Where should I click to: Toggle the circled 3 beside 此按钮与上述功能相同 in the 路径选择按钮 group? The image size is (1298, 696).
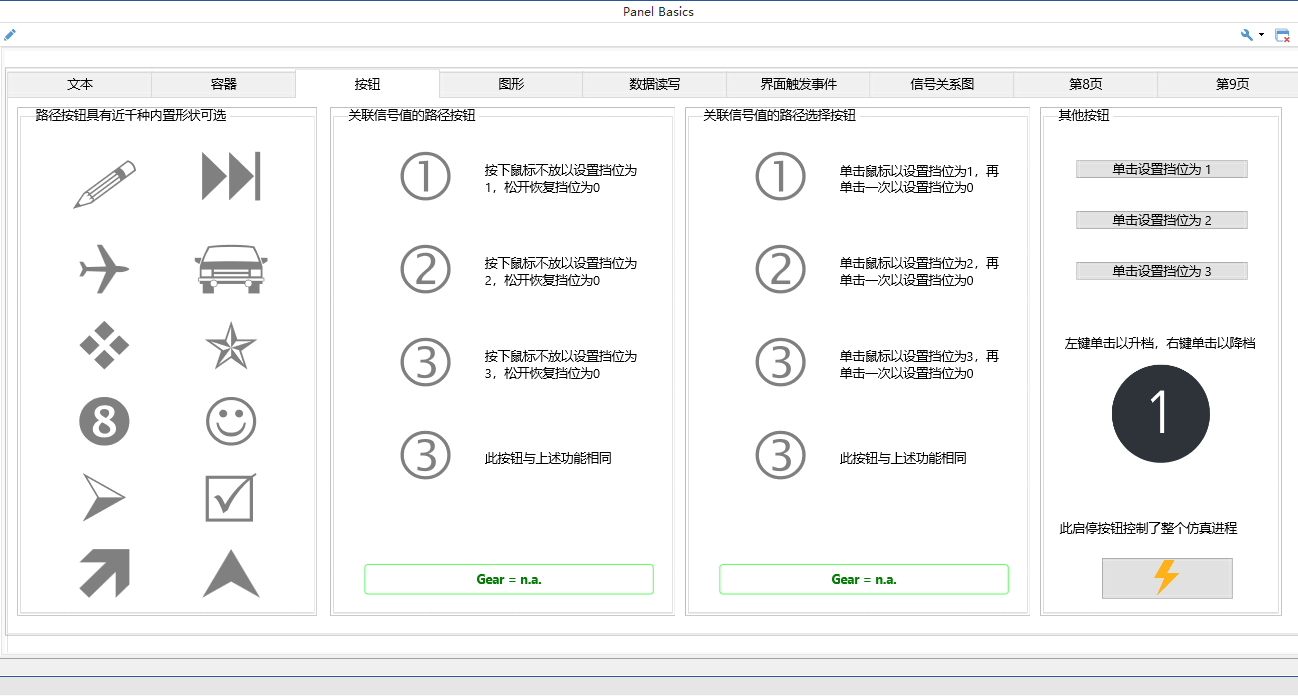781,455
